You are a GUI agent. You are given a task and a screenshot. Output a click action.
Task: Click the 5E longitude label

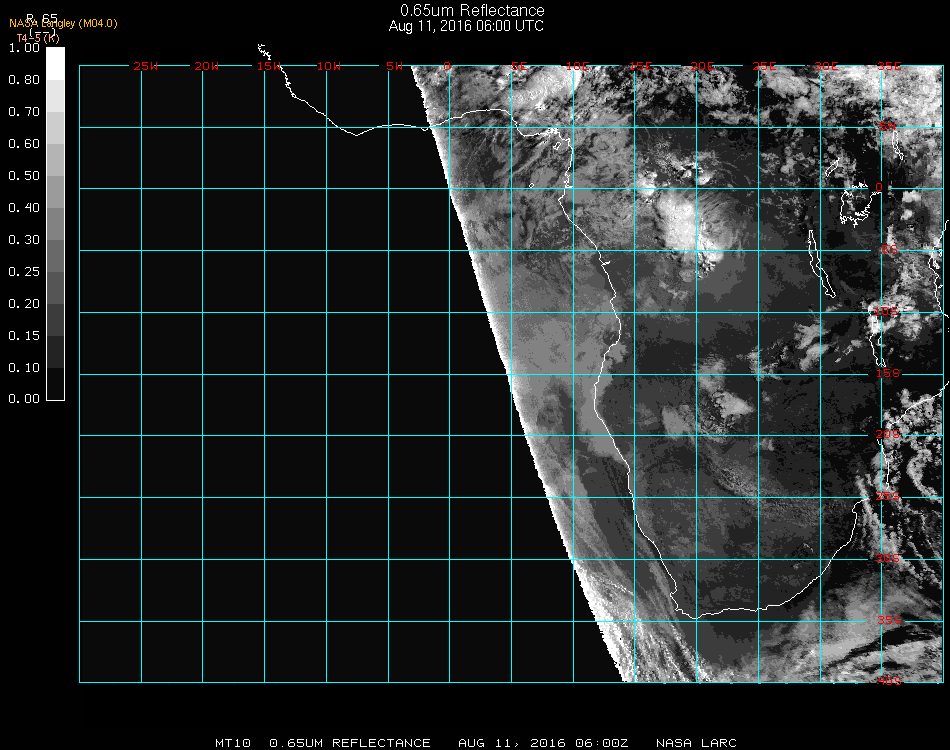point(519,66)
